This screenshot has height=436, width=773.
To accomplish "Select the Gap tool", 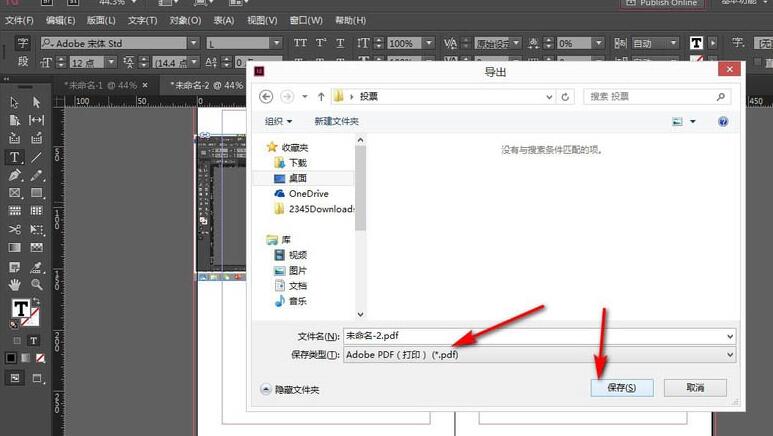I will 36,120.
